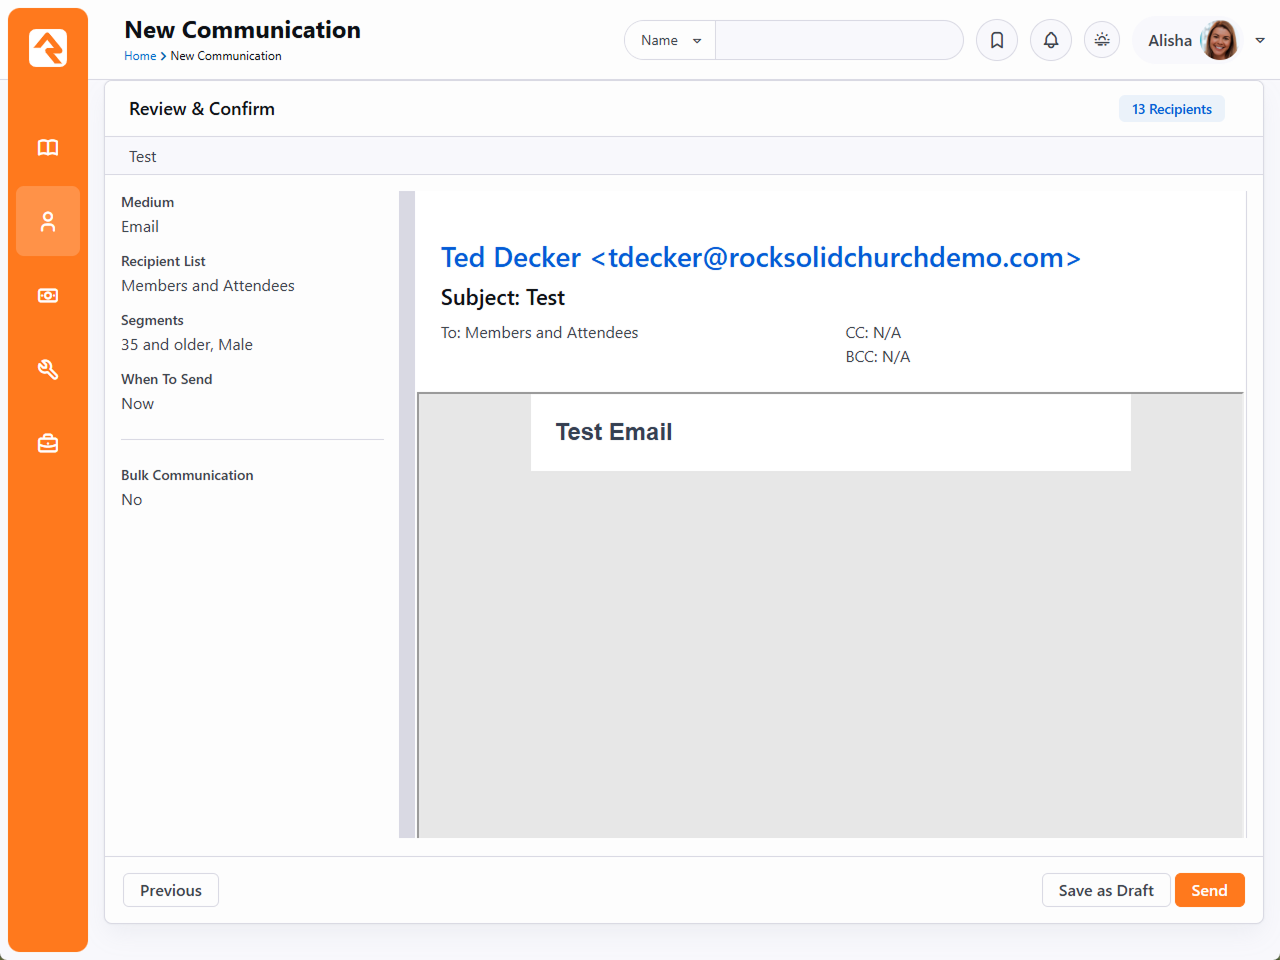Viewport: 1280px width, 960px height.
Task: Open the wrench Admin Tools icon
Action: coord(48,370)
